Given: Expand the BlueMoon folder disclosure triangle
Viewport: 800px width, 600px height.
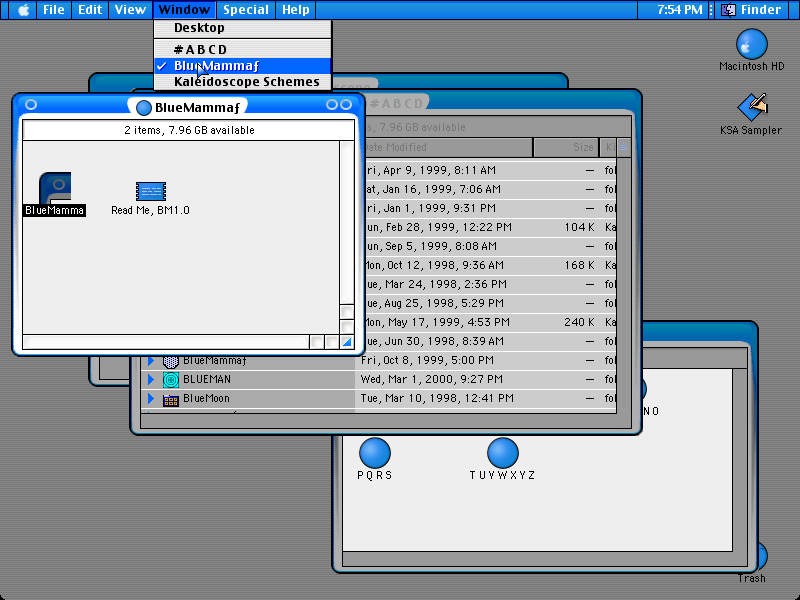Looking at the screenshot, I should (151, 398).
